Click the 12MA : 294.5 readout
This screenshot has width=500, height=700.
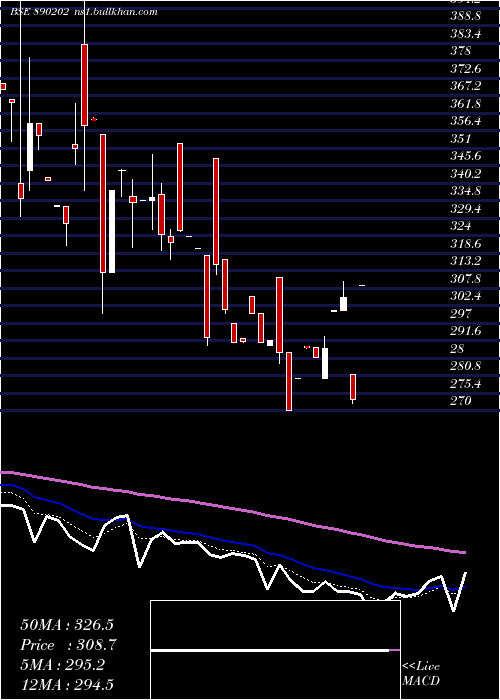pos(67,685)
